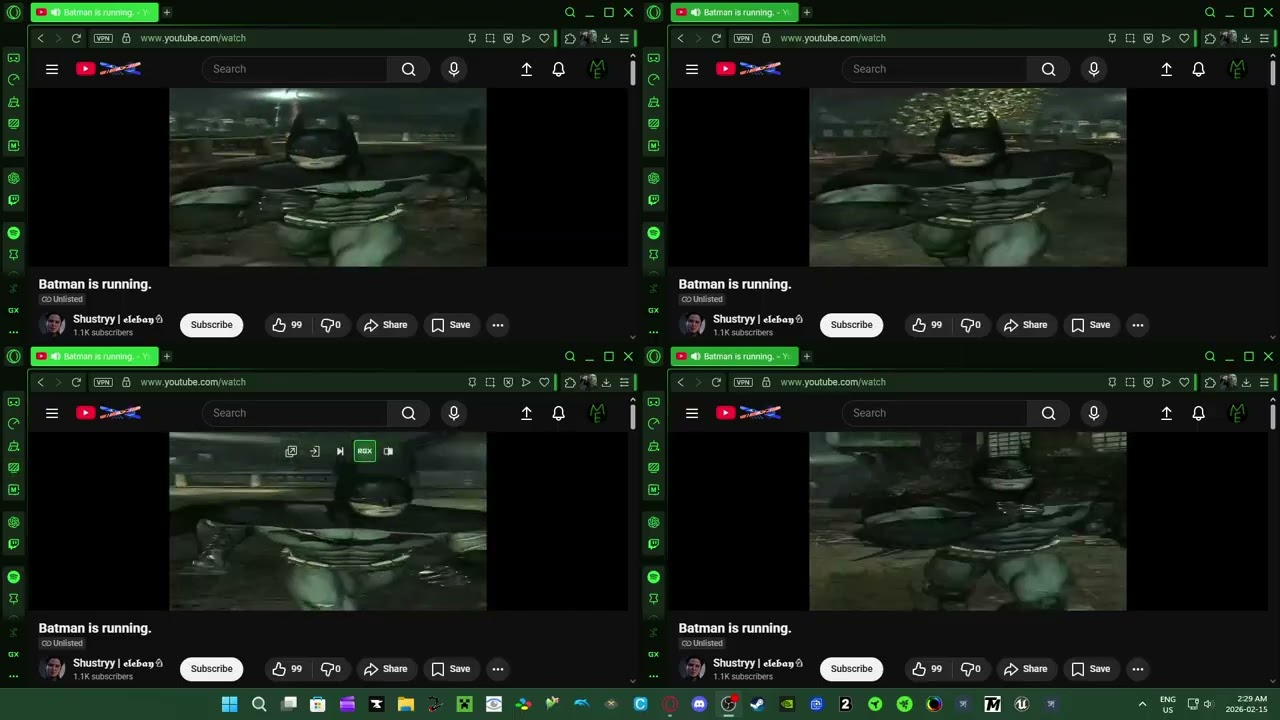This screenshot has width=1280, height=720.
Task: Share the video in the bottom-left window
Action: (x=386, y=669)
